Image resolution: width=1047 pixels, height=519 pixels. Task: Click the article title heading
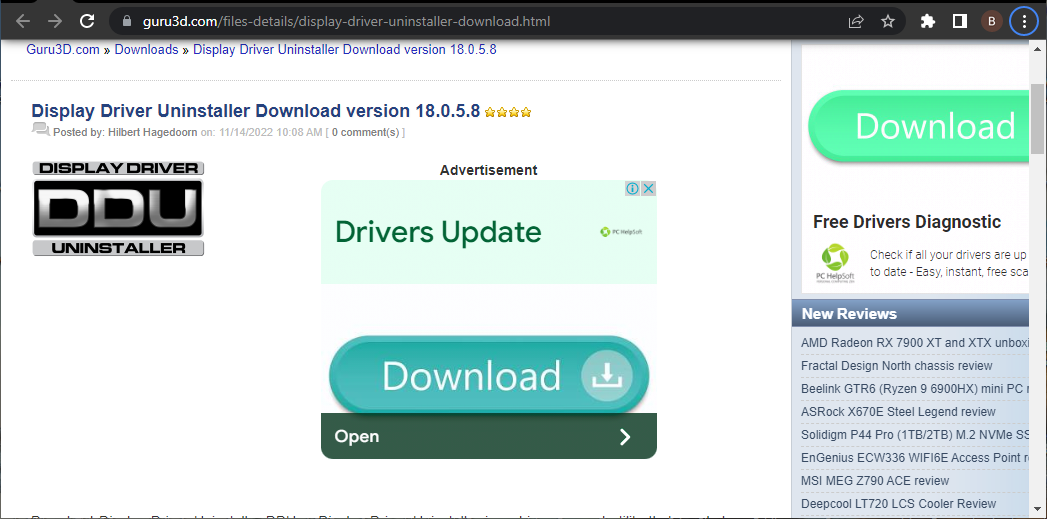(x=256, y=110)
